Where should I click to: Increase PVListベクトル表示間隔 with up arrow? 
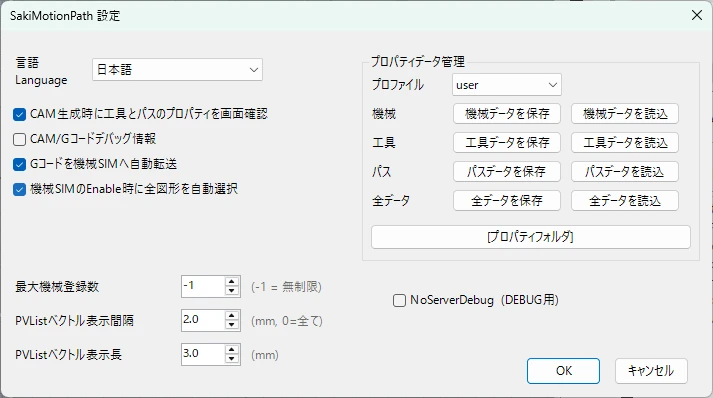pyautogui.click(x=232, y=316)
